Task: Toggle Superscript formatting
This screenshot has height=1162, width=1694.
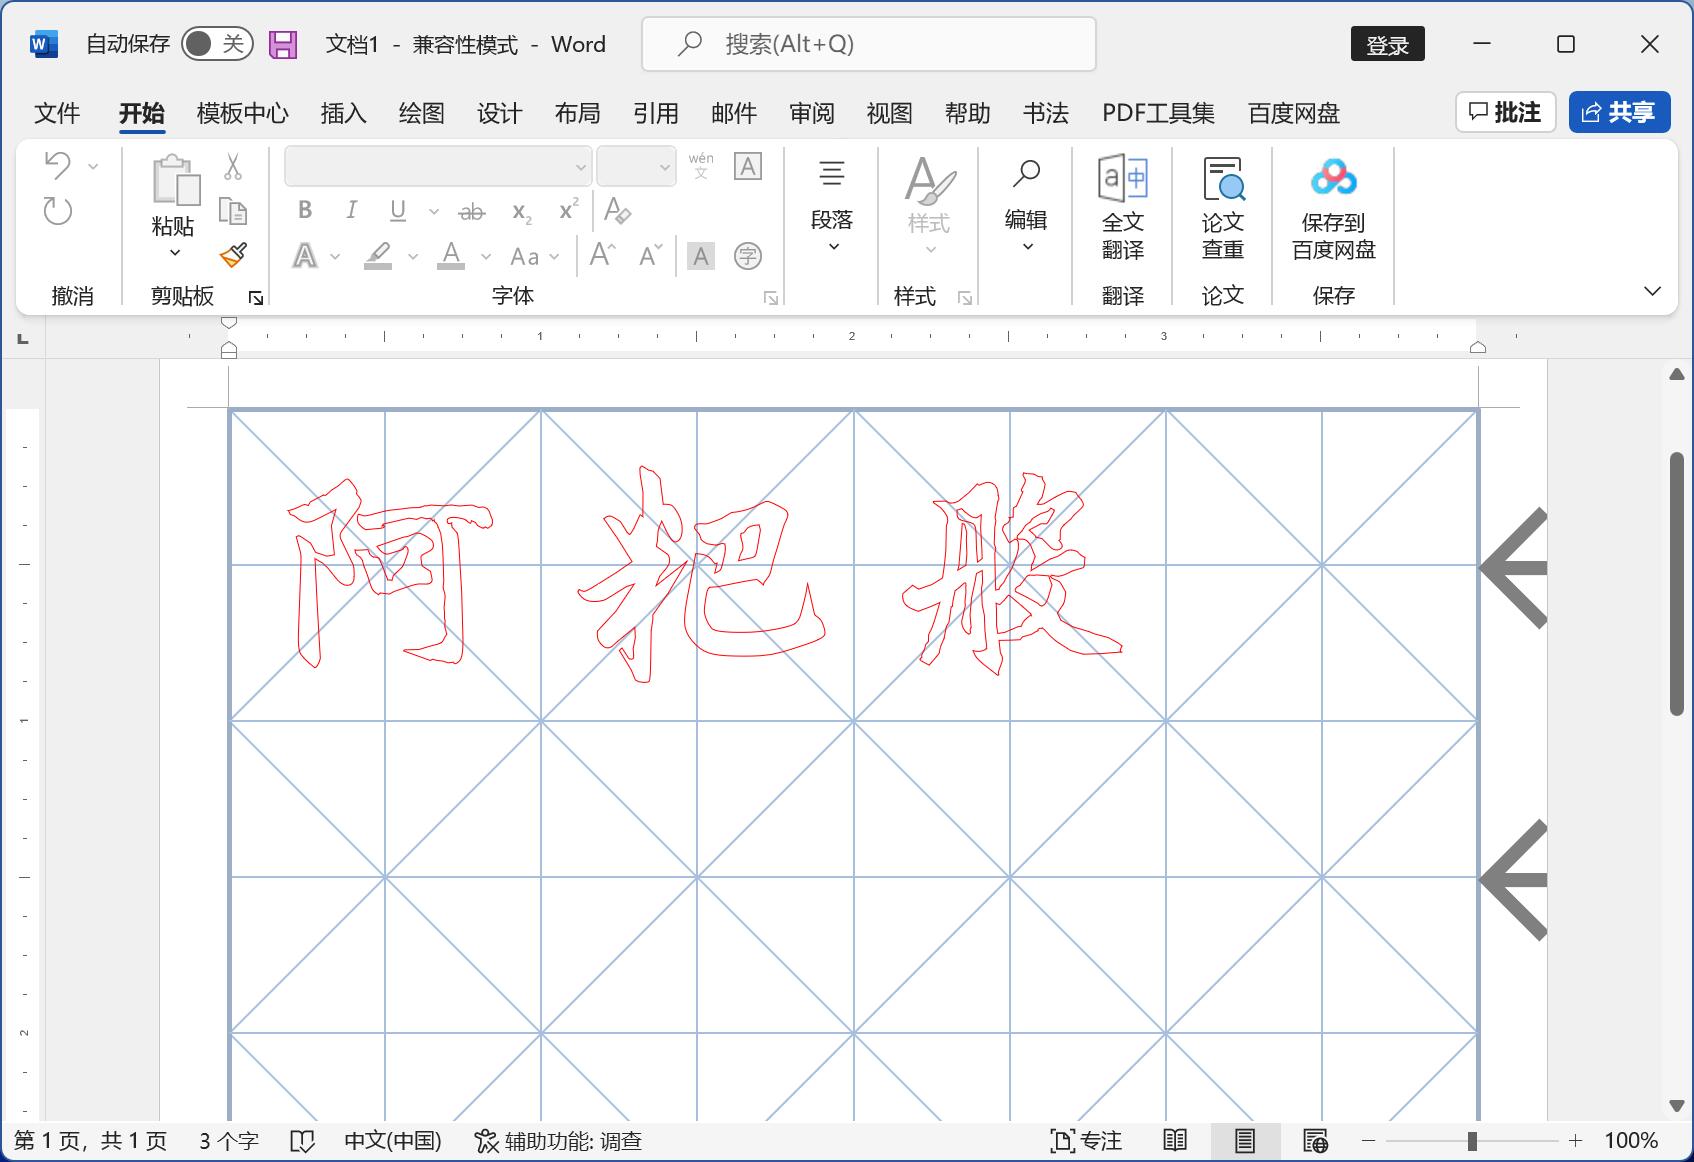Action: point(569,211)
